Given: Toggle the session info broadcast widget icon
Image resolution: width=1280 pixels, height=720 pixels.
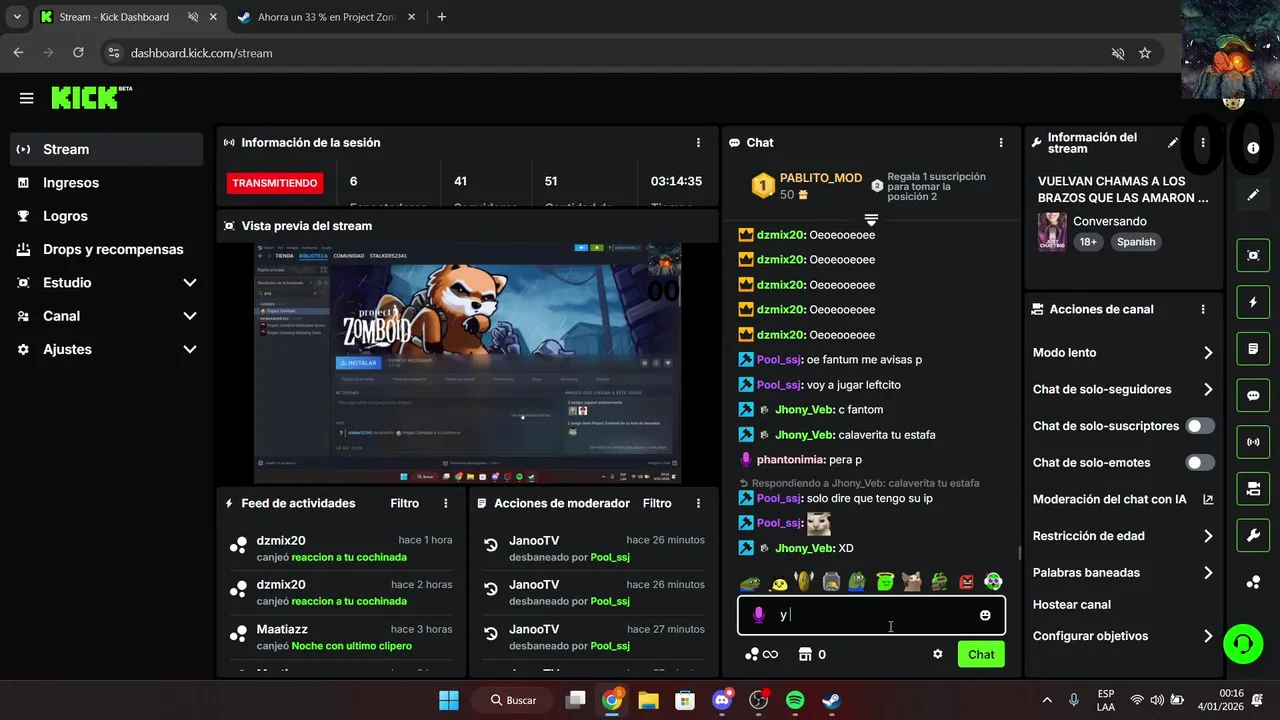Looking at the screenshot, I should point(1253,442).
